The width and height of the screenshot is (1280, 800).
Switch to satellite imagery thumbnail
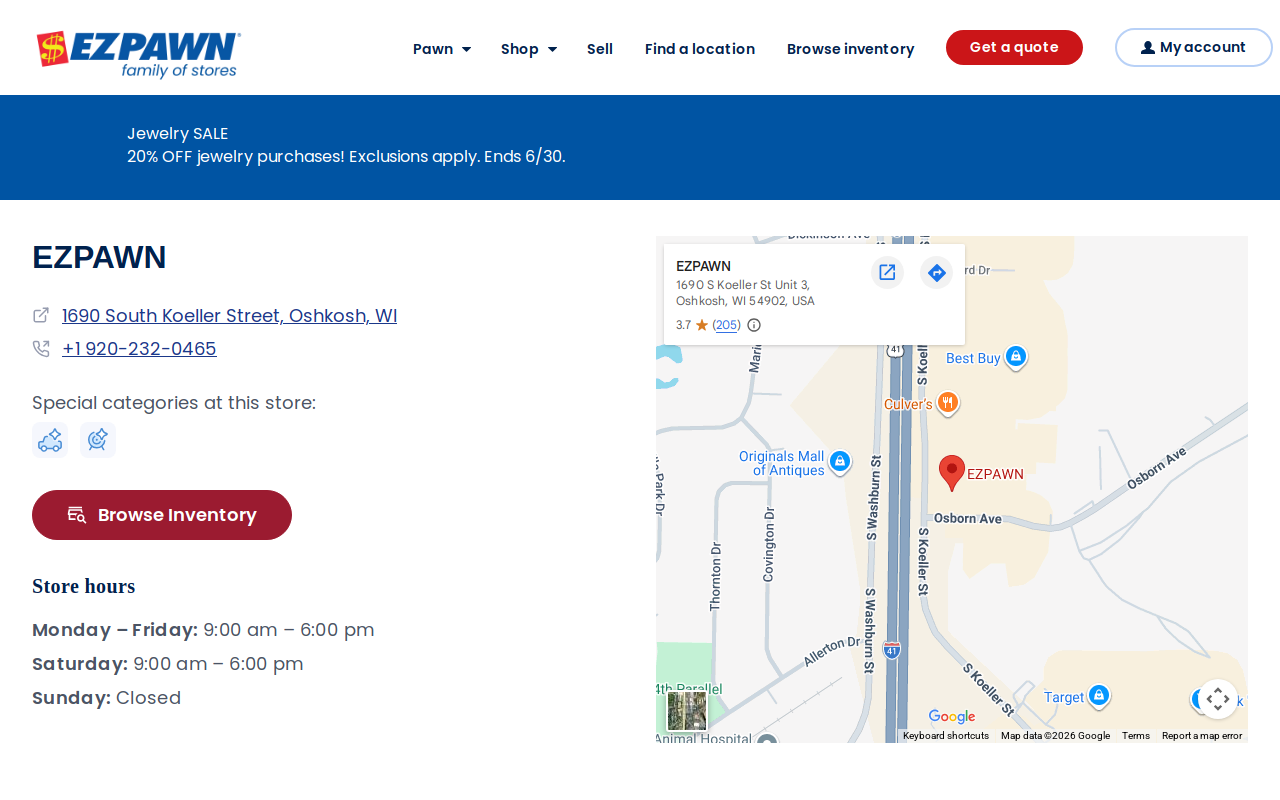click(687, 711)
